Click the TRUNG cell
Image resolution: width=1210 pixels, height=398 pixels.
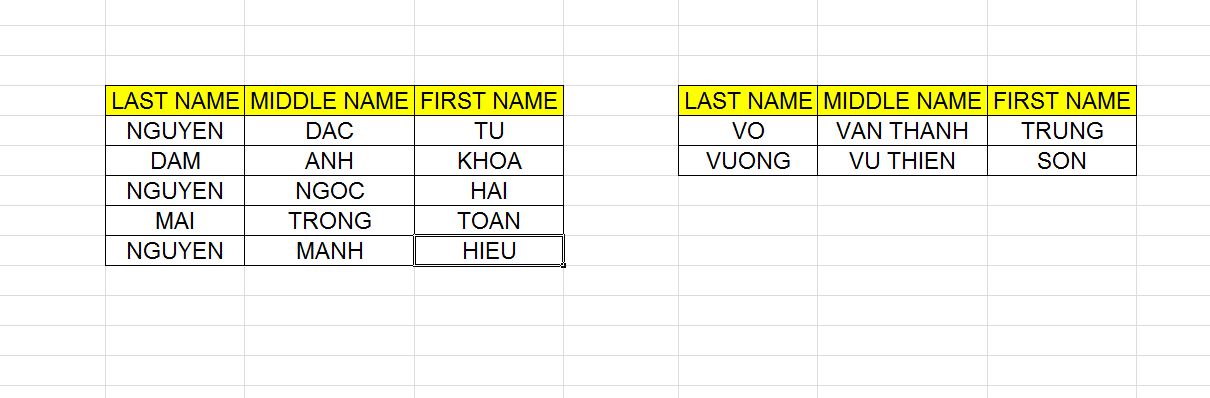1062,131
